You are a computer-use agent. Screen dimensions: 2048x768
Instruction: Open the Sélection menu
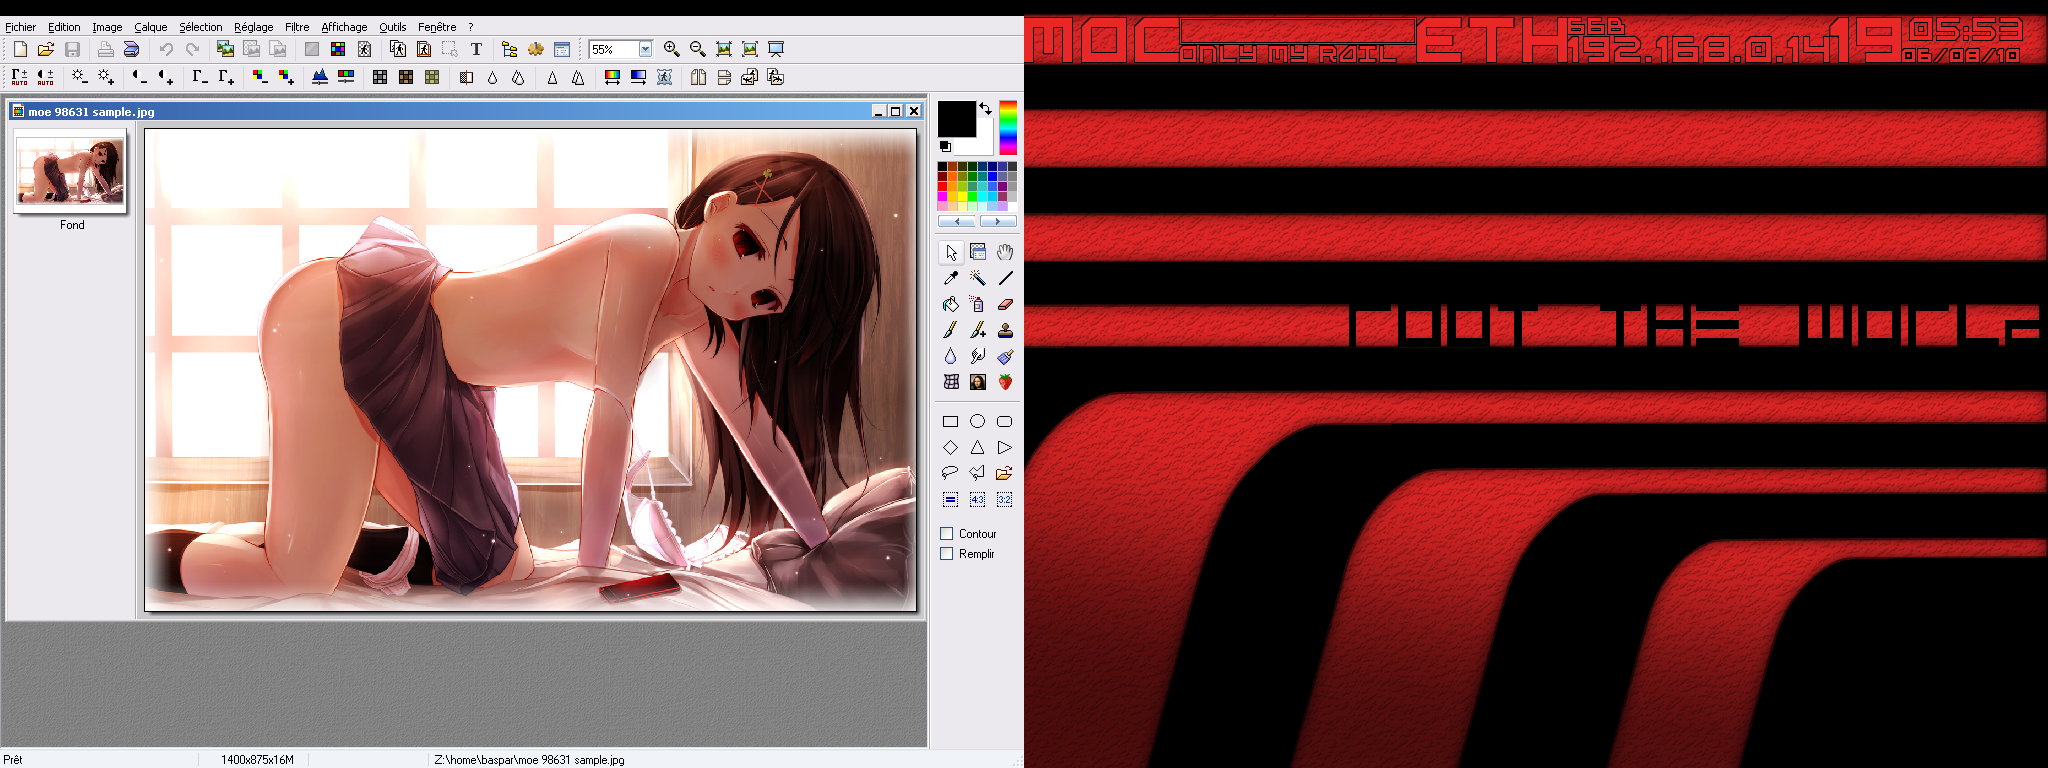click(x=201, y=27)
